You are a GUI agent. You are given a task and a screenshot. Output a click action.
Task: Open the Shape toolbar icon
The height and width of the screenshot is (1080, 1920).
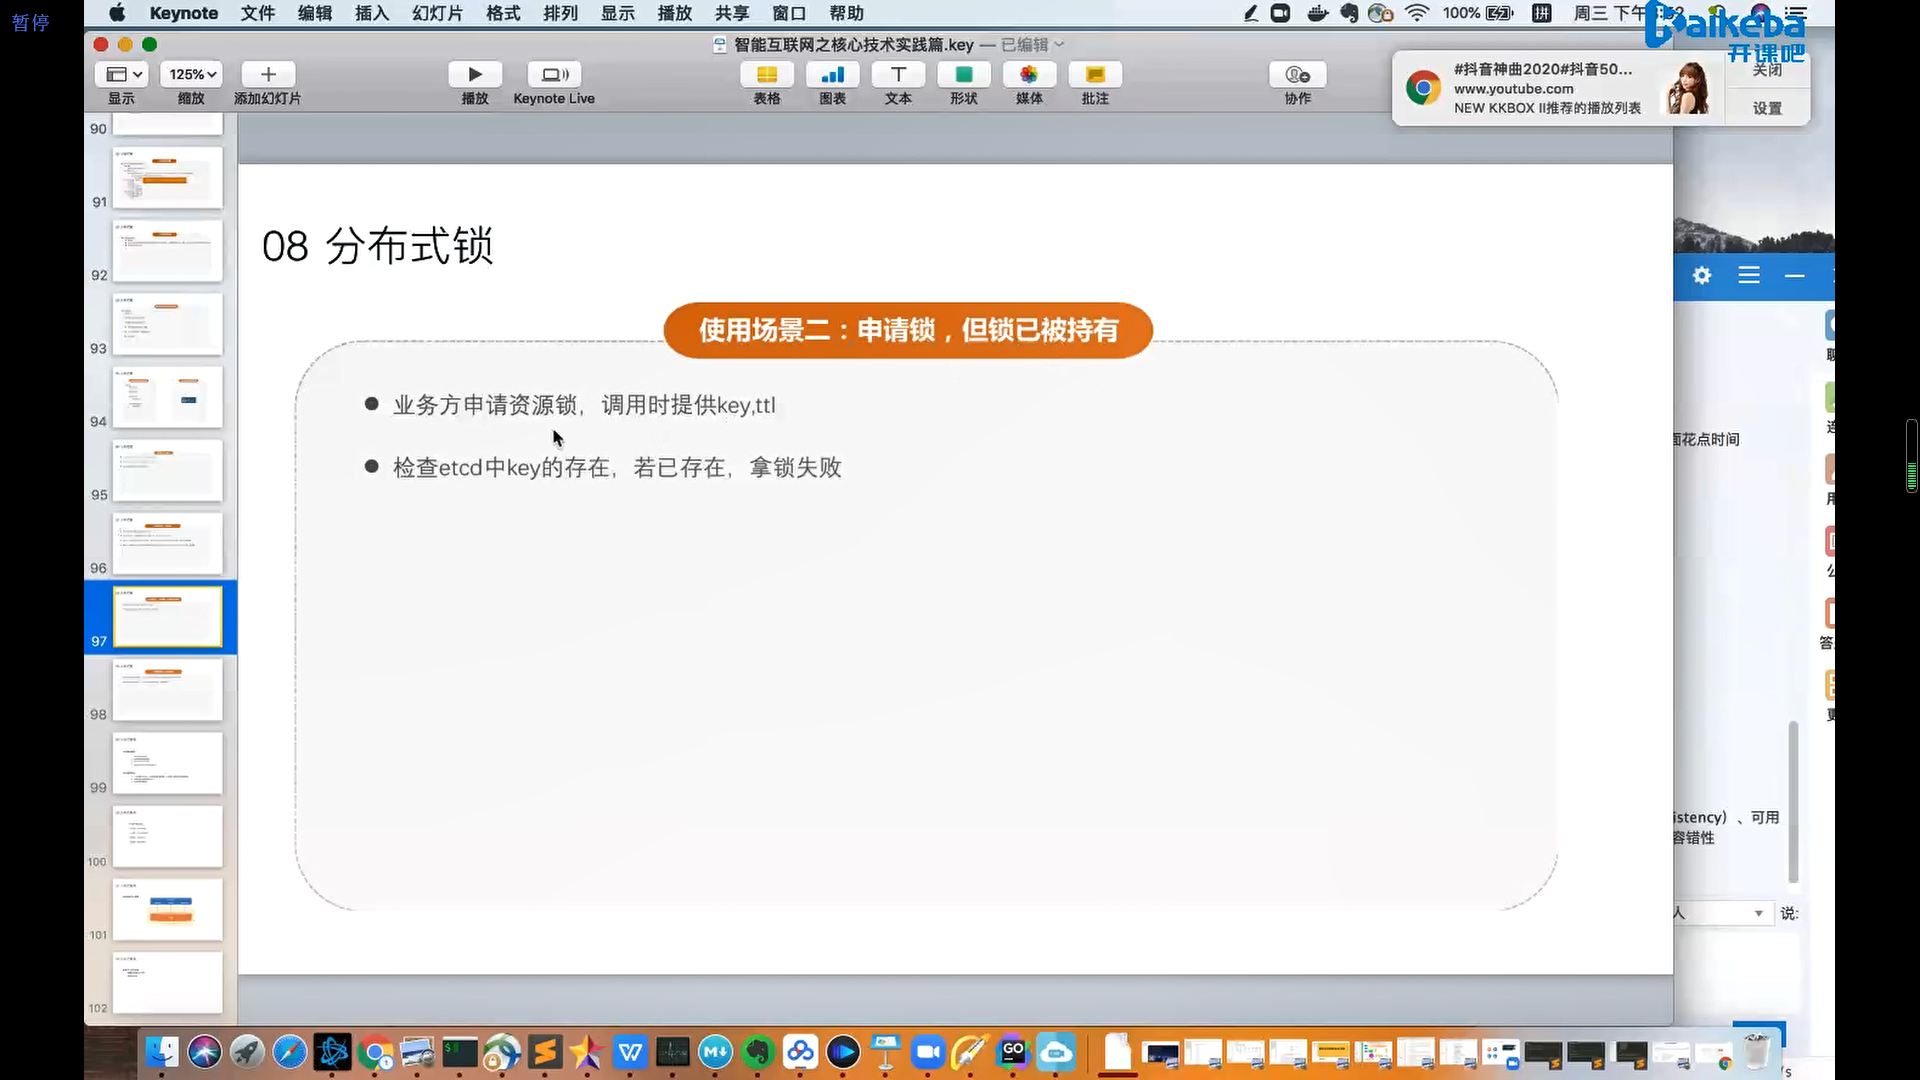click(x=963, y=75)
